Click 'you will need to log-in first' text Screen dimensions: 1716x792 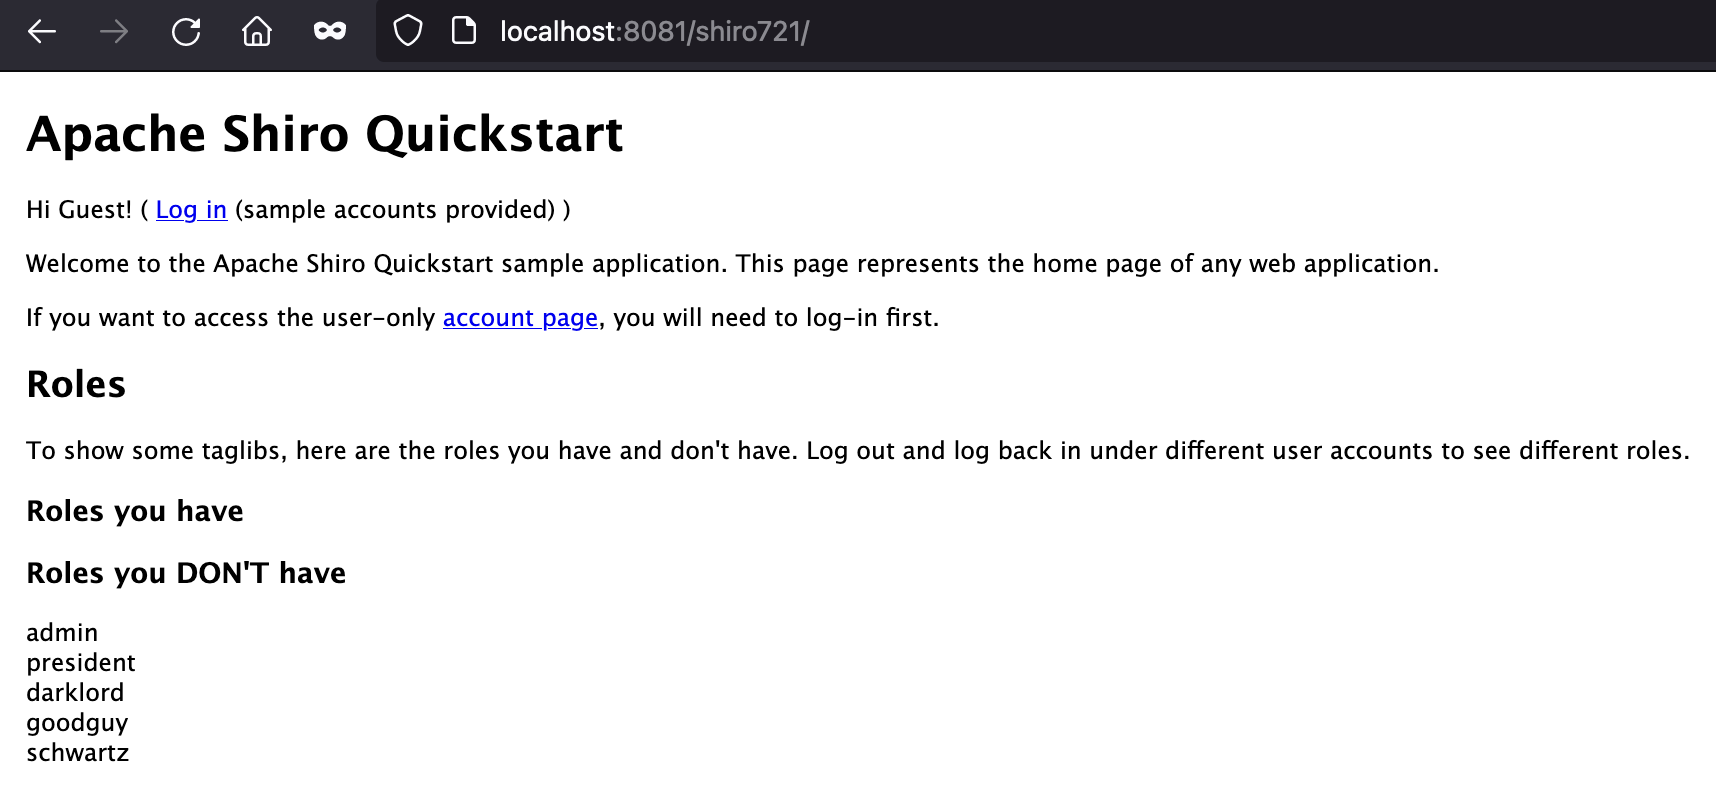[776, 318]
